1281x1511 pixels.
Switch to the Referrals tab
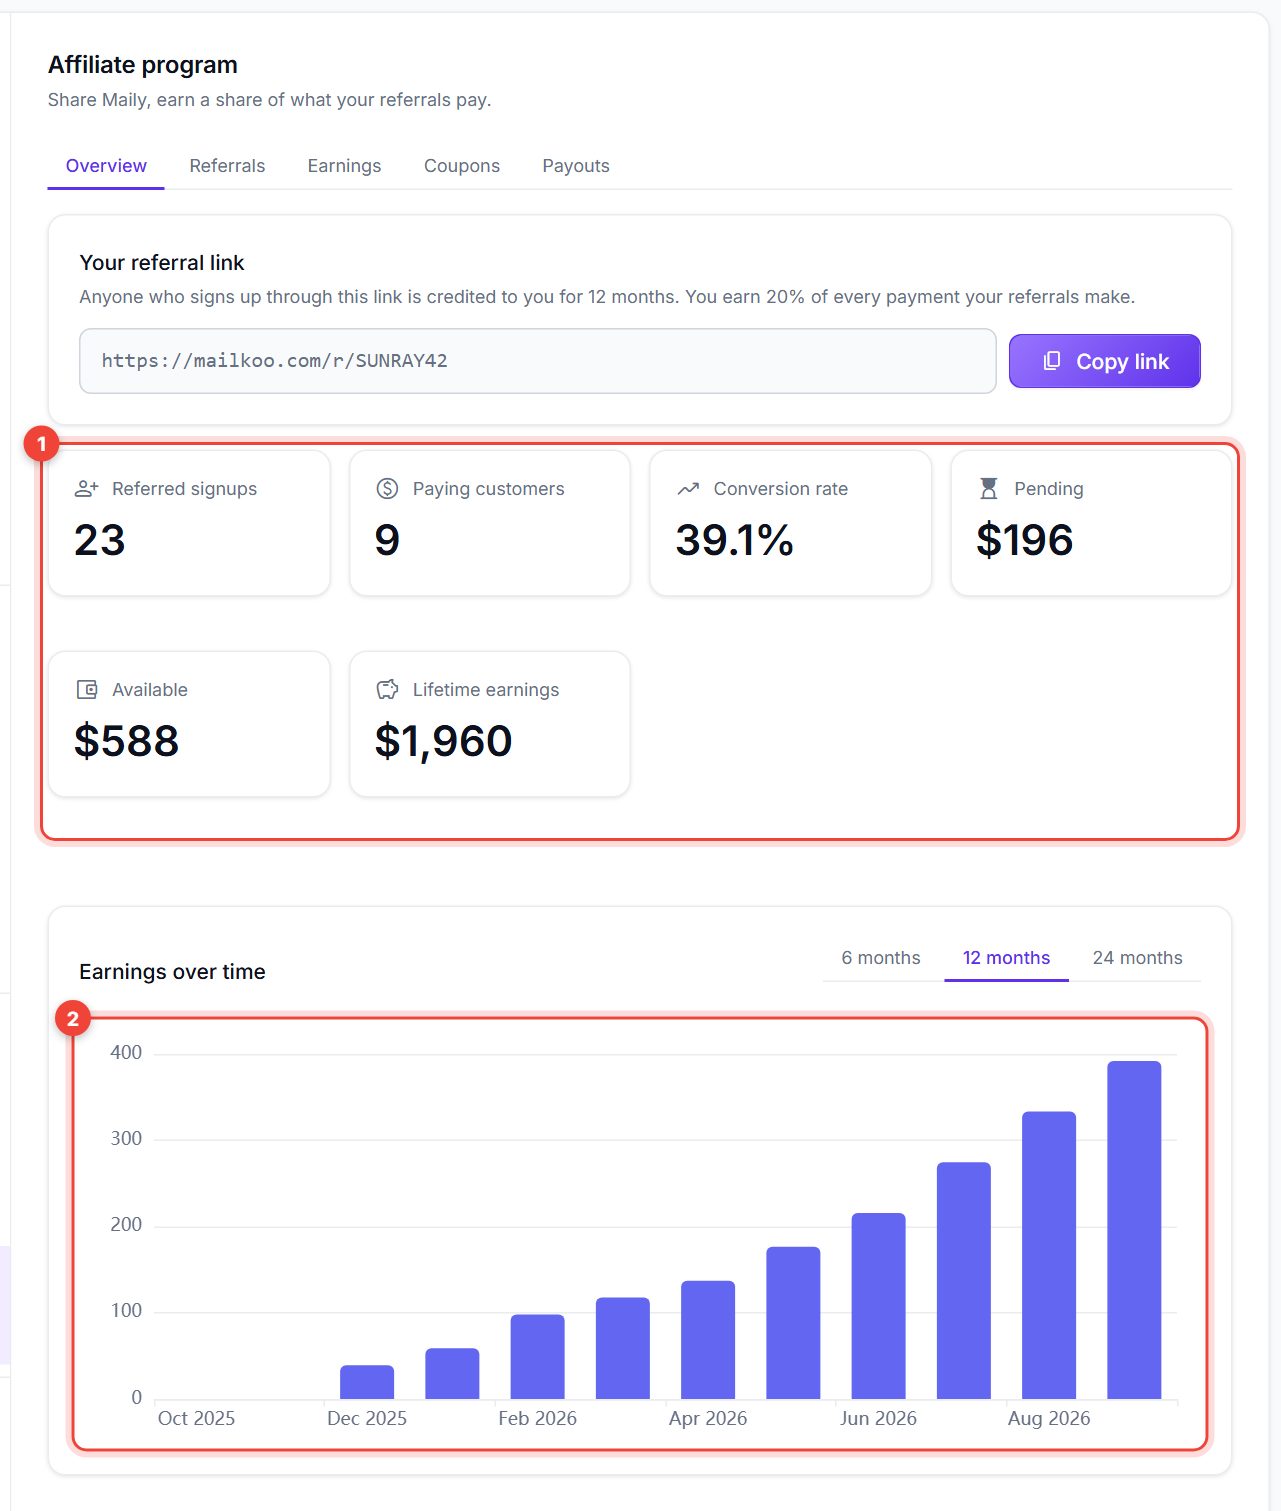point(227,166)
